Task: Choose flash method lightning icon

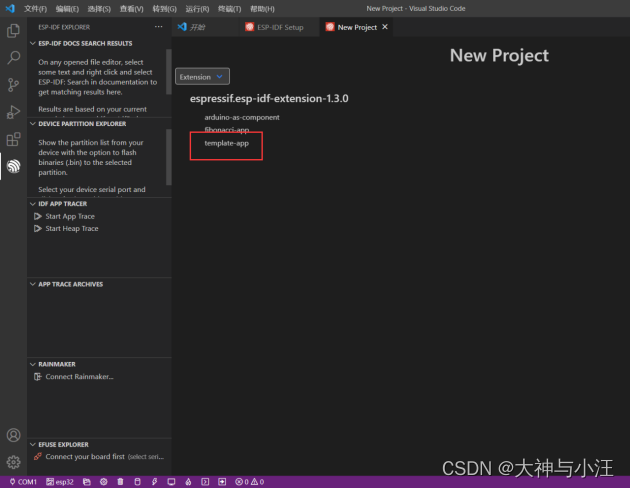Action: click(154, 482)
